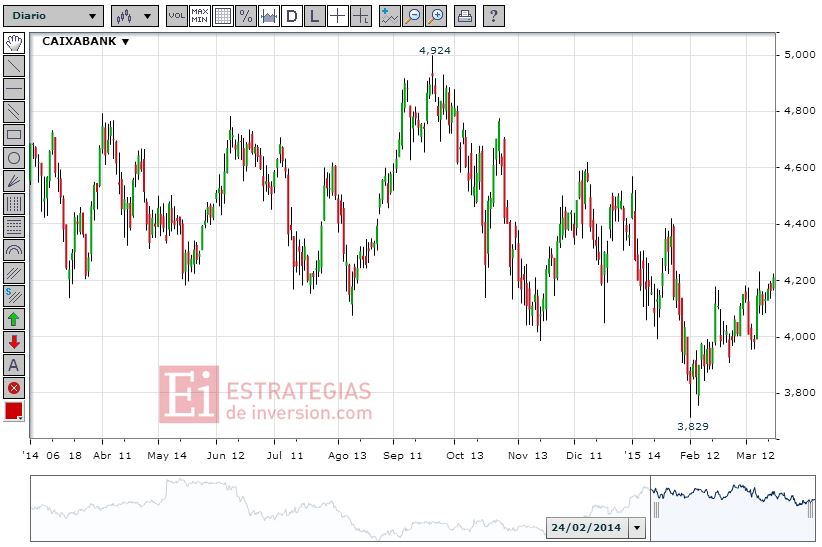
Task: Toggle the chart grid button
Action: click(223, 16)
